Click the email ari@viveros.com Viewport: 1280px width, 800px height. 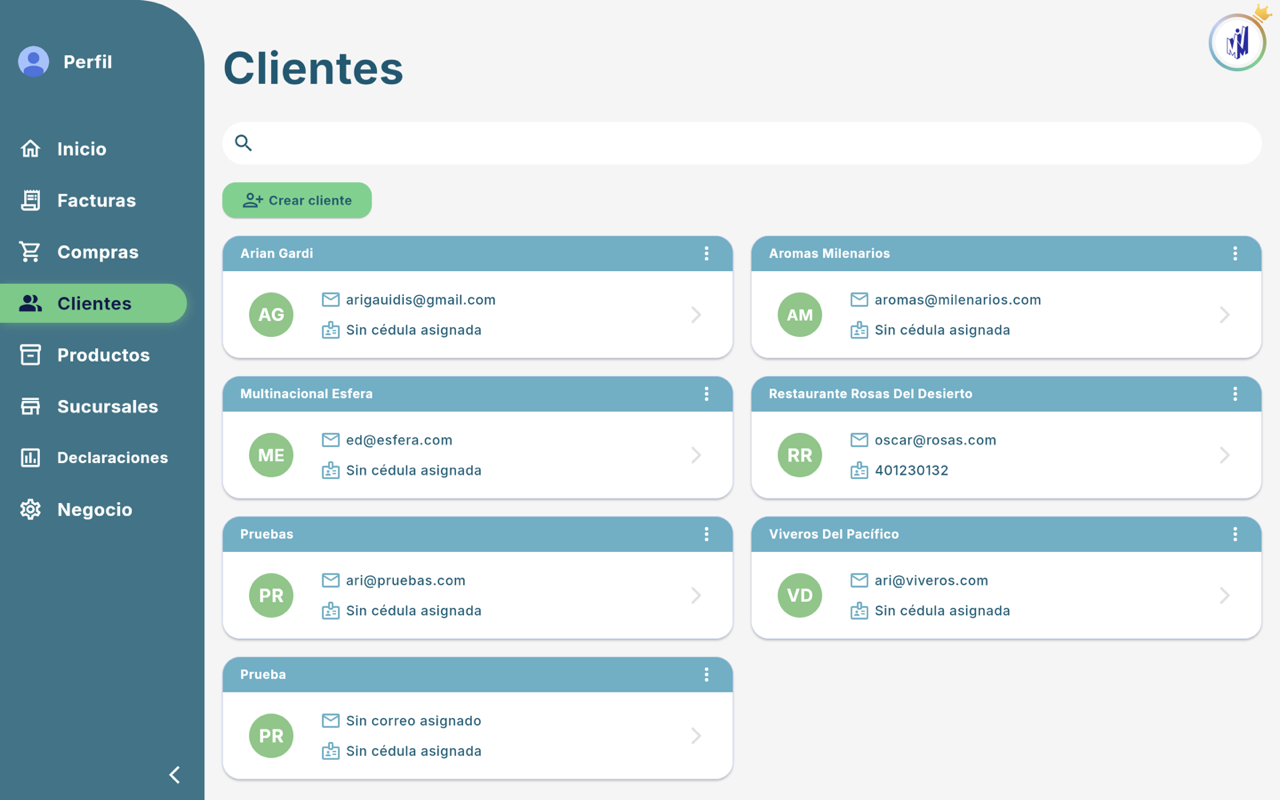[931, 580]
